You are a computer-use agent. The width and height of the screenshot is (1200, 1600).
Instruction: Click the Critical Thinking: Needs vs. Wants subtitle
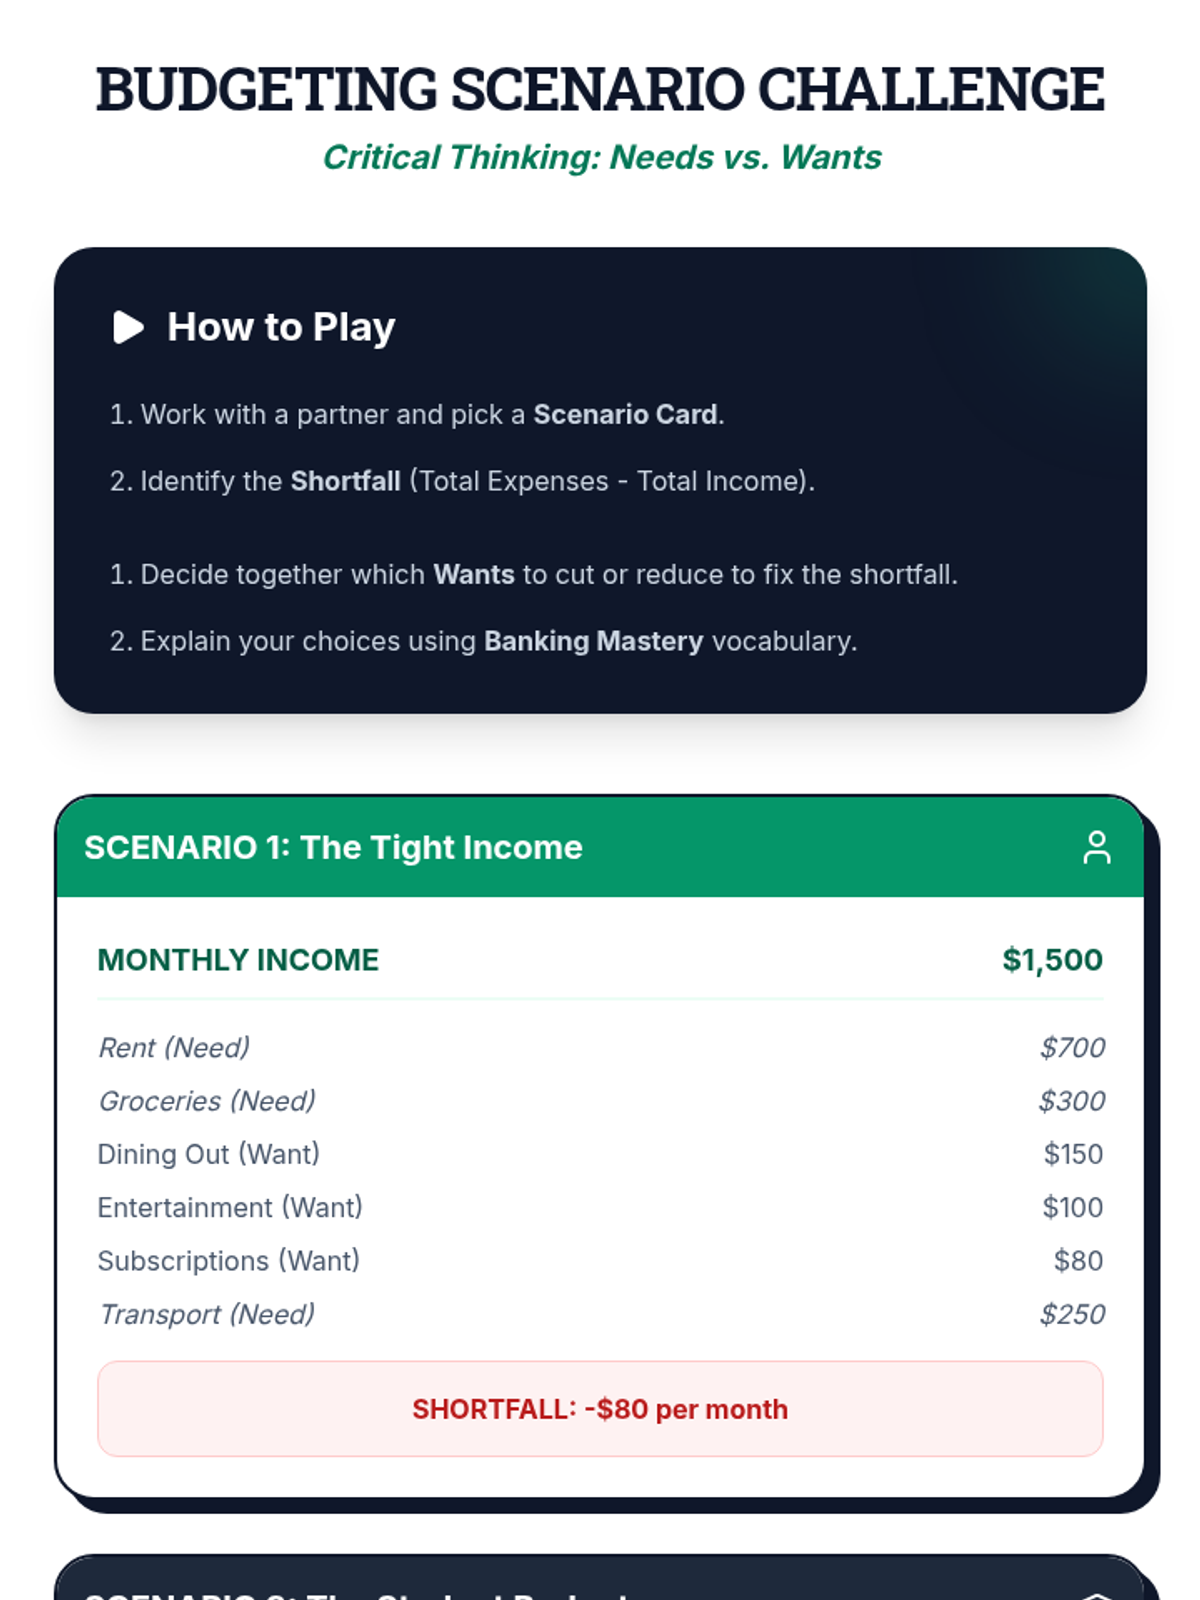(x=601, y=157)
